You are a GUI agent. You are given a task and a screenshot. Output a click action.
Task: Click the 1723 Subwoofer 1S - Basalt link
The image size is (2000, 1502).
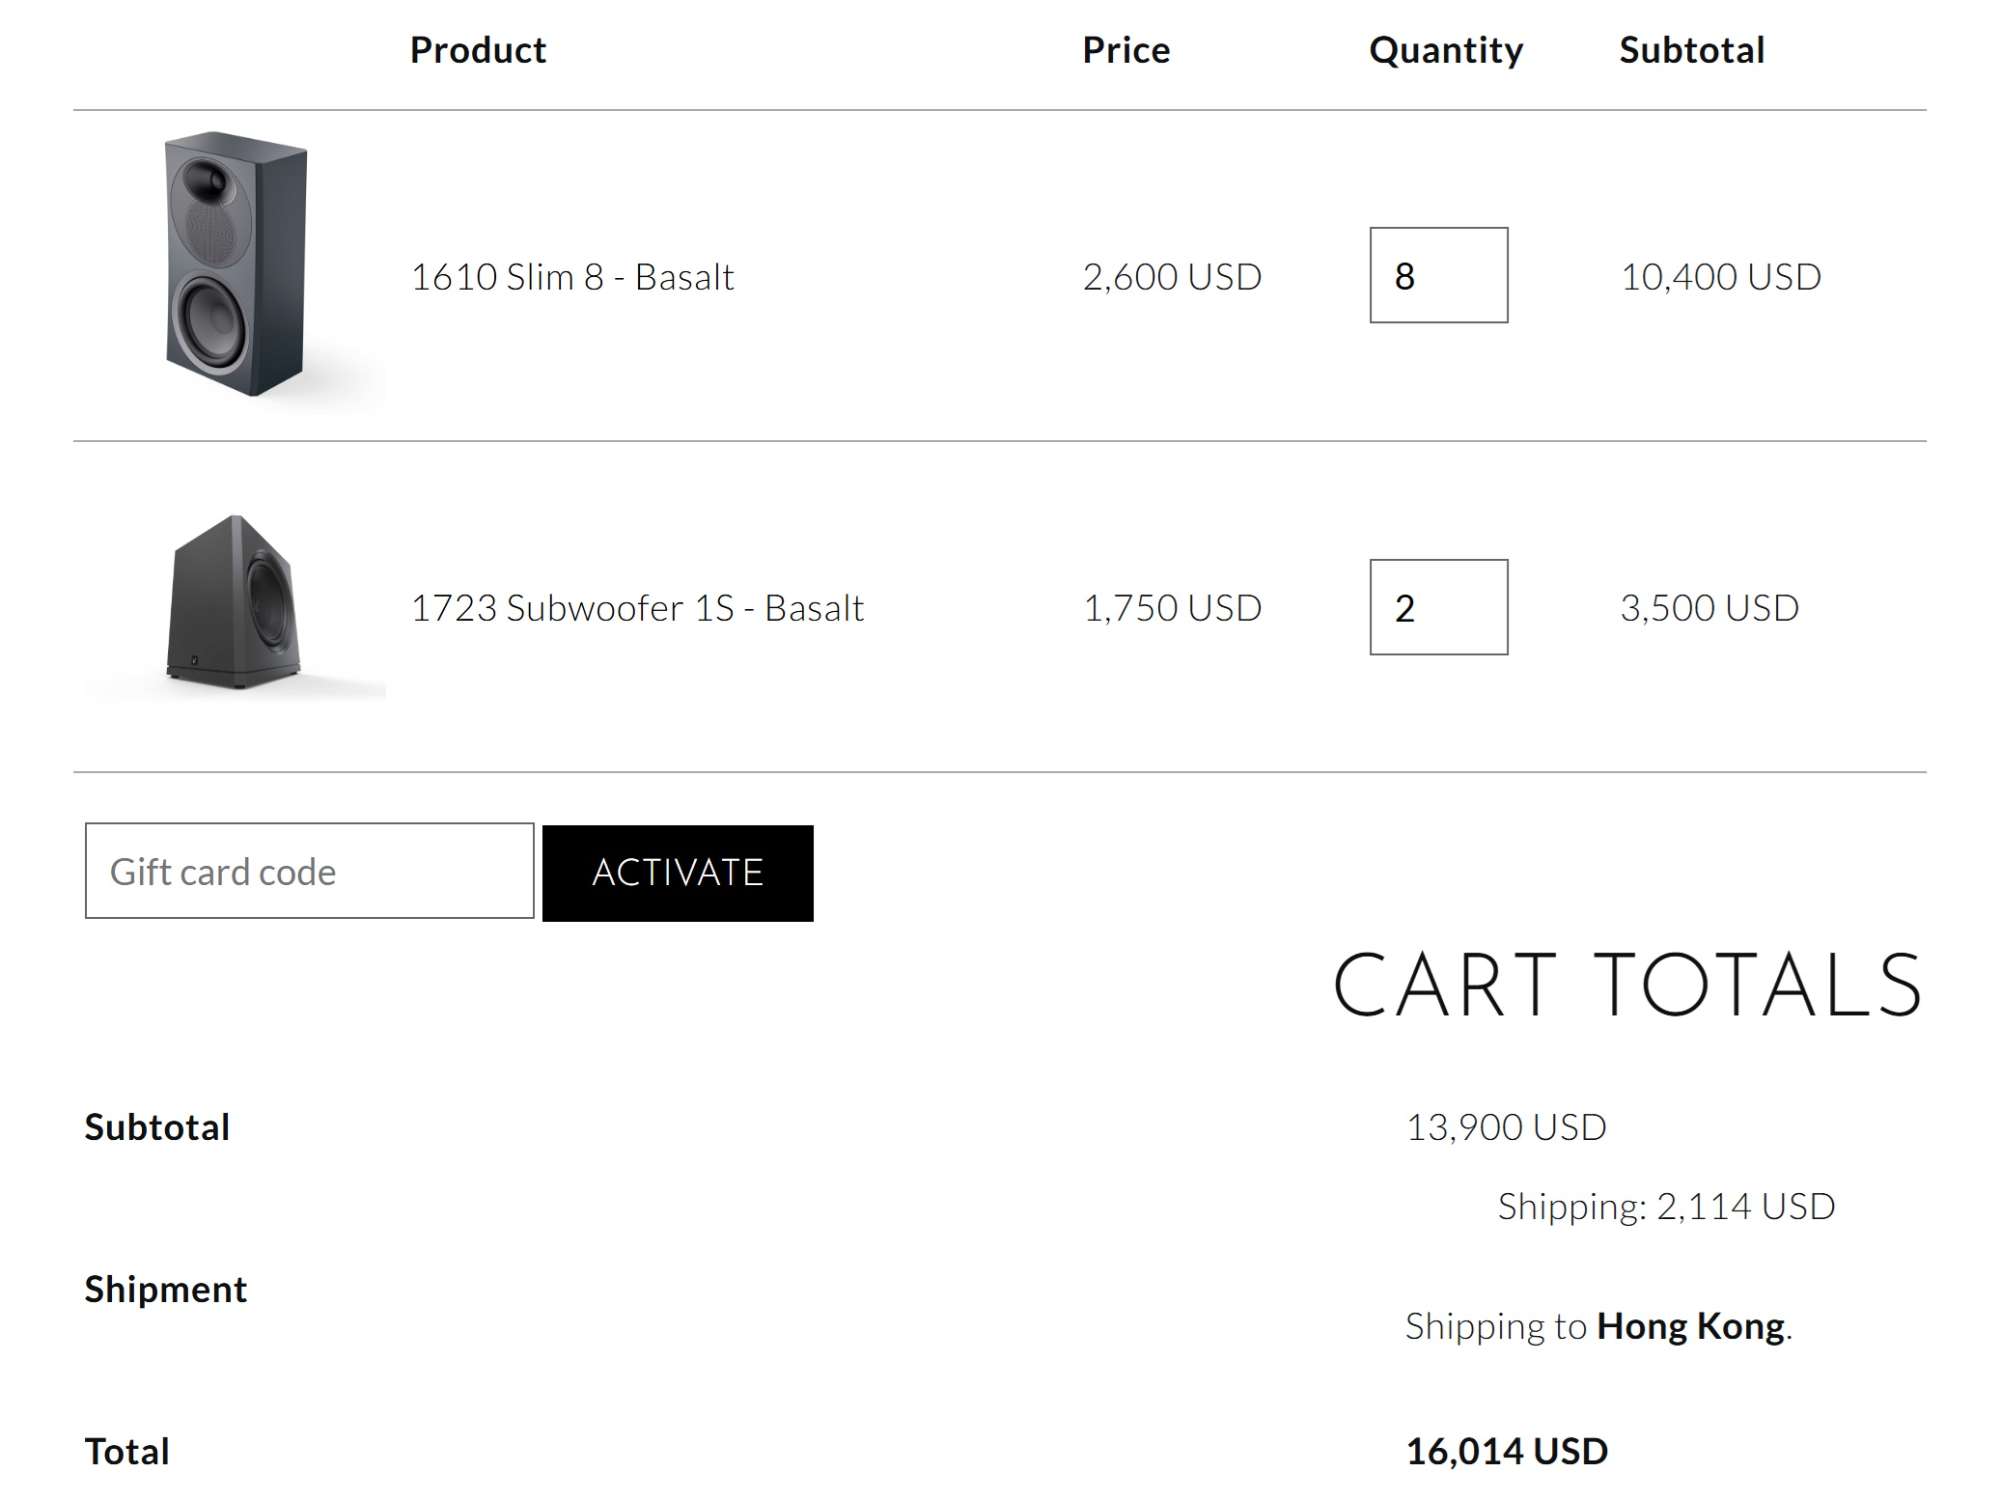click(637, 608)
